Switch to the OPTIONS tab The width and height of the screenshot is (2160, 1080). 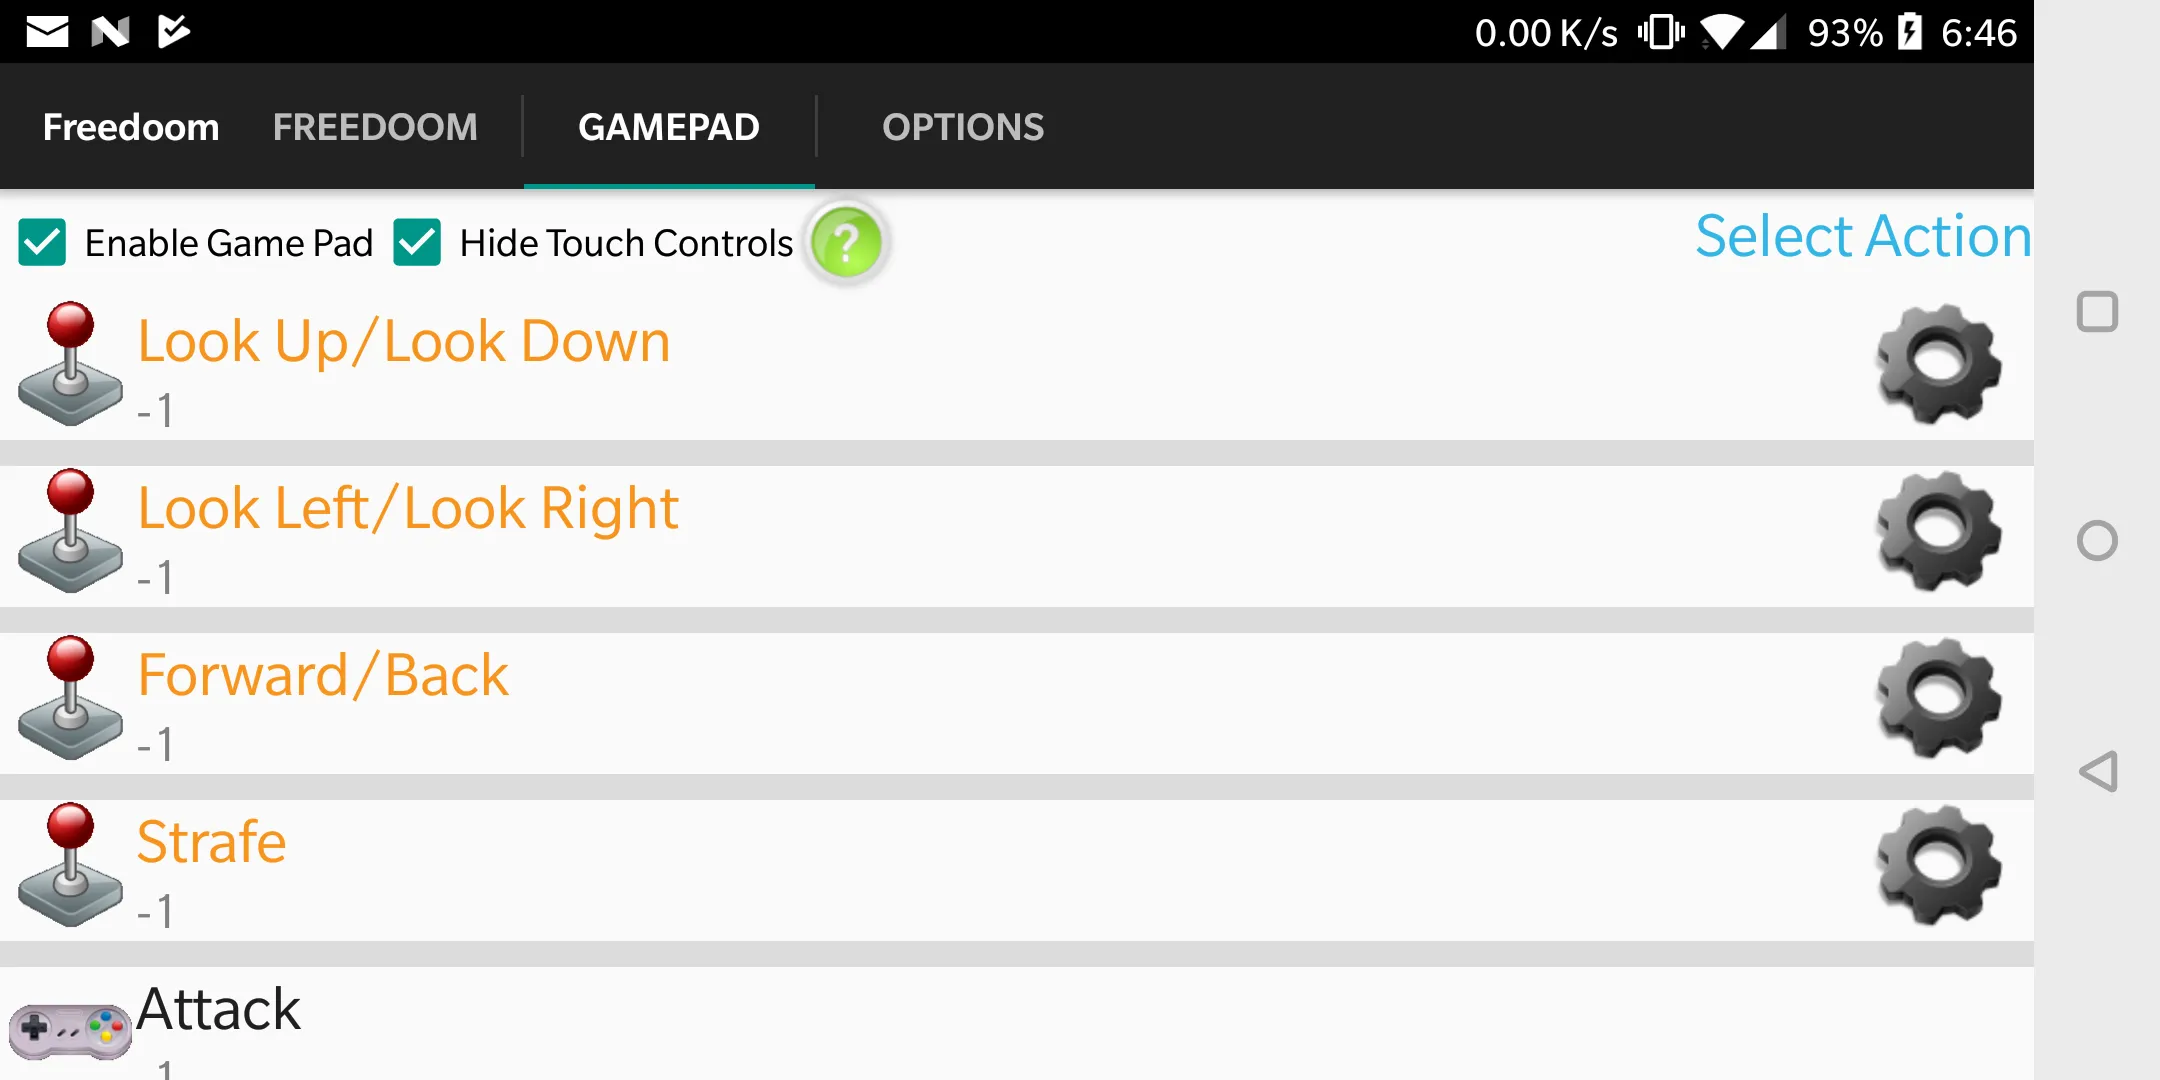coord(963,125)
